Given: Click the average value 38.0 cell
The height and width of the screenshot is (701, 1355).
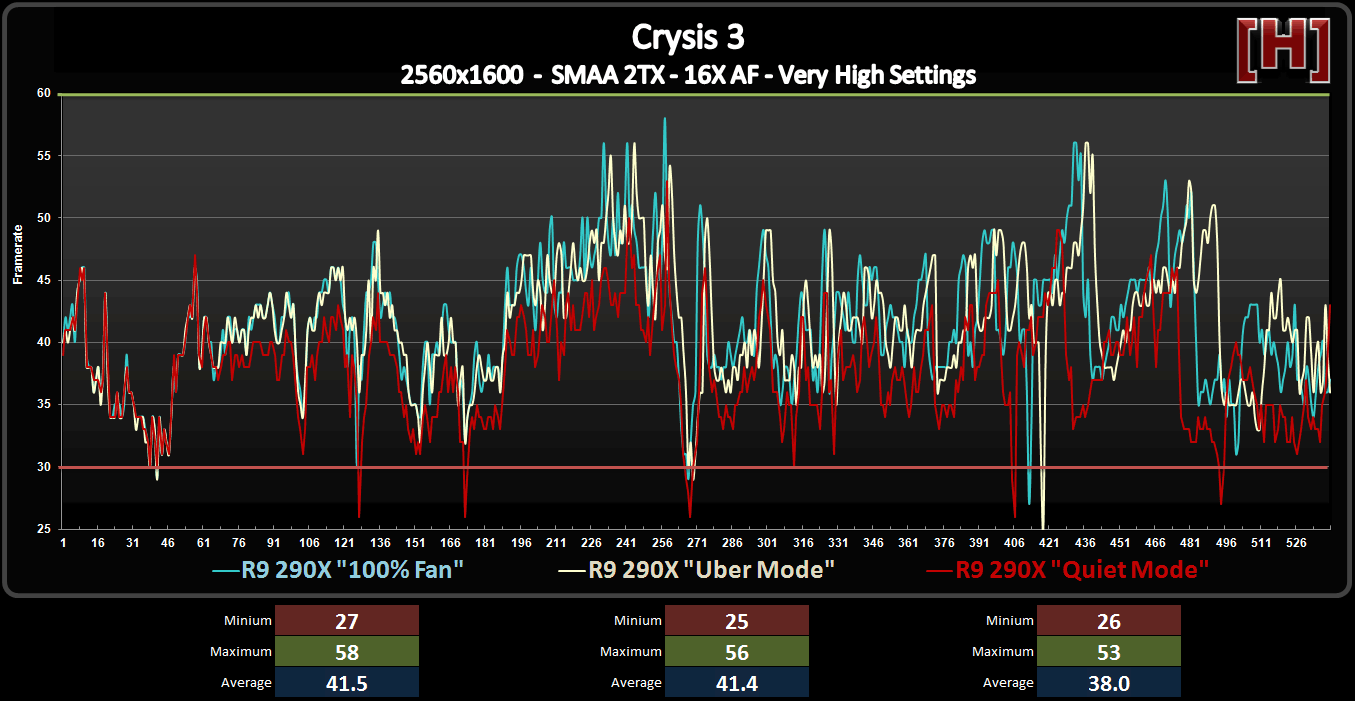Looking at the screenshot, I should [1109, 683].
